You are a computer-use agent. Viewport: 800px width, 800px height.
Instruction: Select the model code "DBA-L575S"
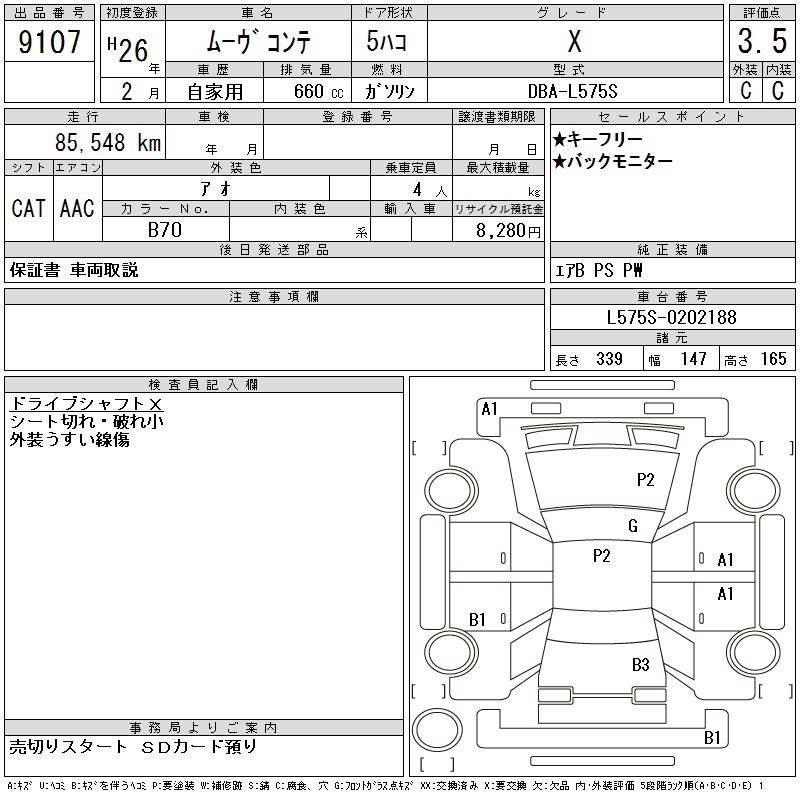572,91
